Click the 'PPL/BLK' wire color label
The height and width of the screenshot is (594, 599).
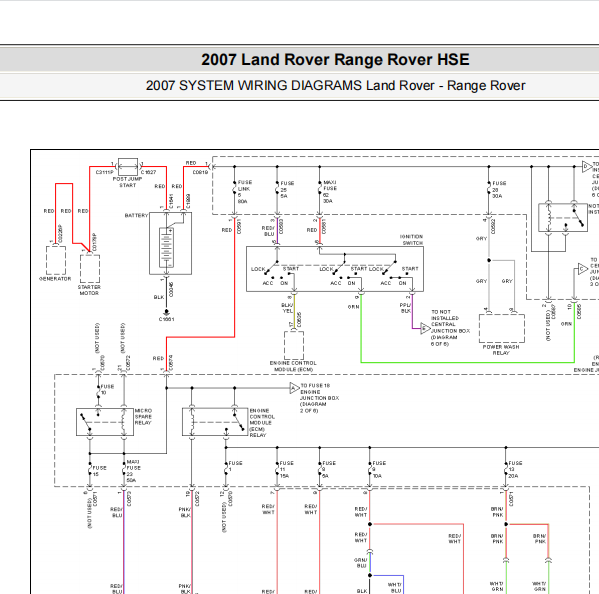pyautogui.click(x=405, y=308)
